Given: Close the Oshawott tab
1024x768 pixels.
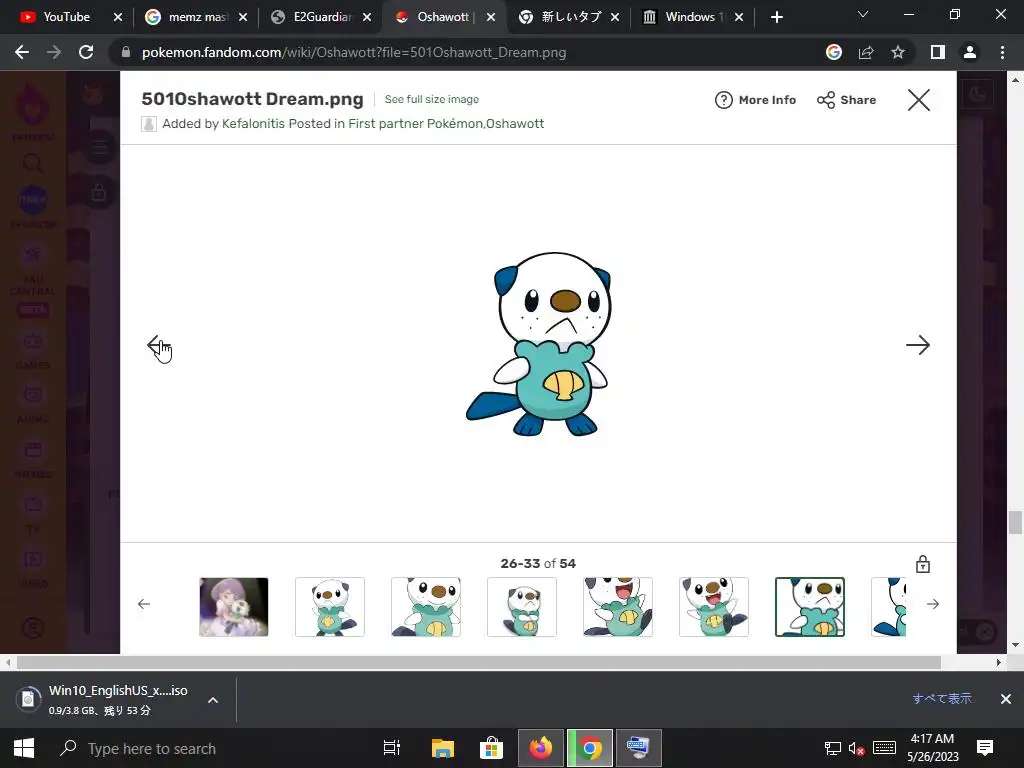Looking at the screenshot, I should tap(491, 17).
